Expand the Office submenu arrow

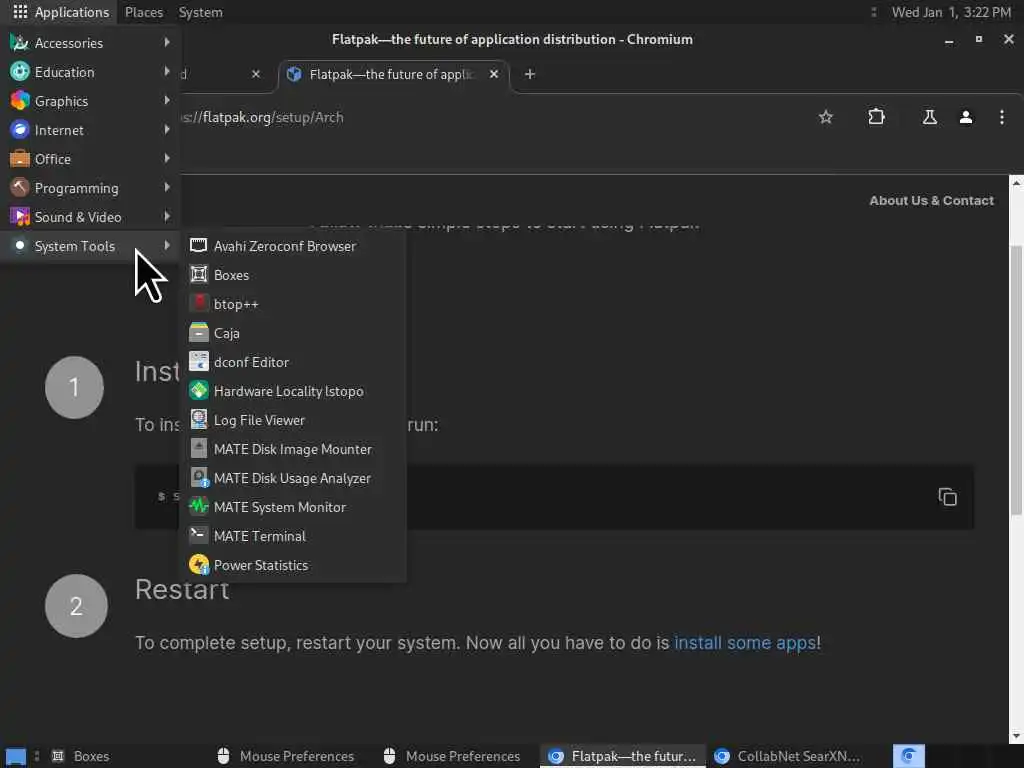[x=167, y=158]
